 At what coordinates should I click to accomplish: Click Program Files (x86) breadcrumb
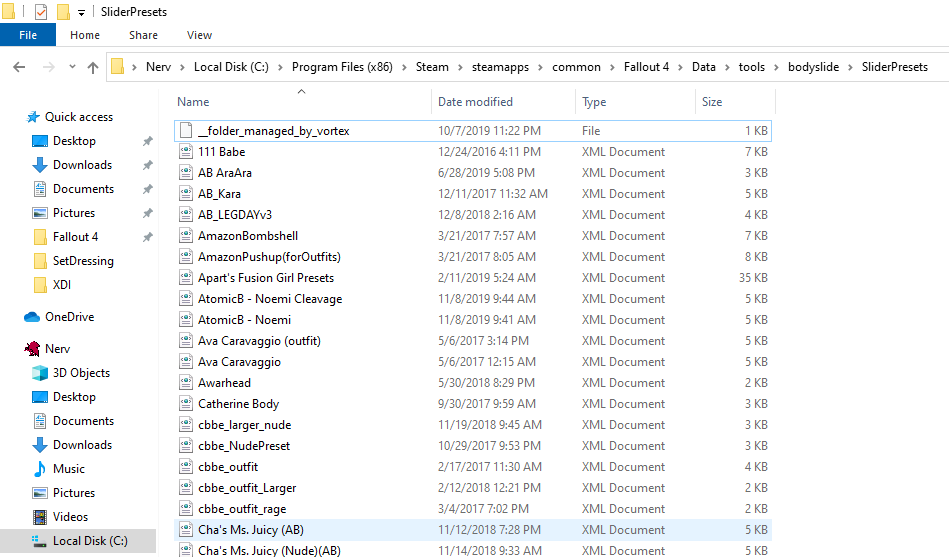pos(342,67)
